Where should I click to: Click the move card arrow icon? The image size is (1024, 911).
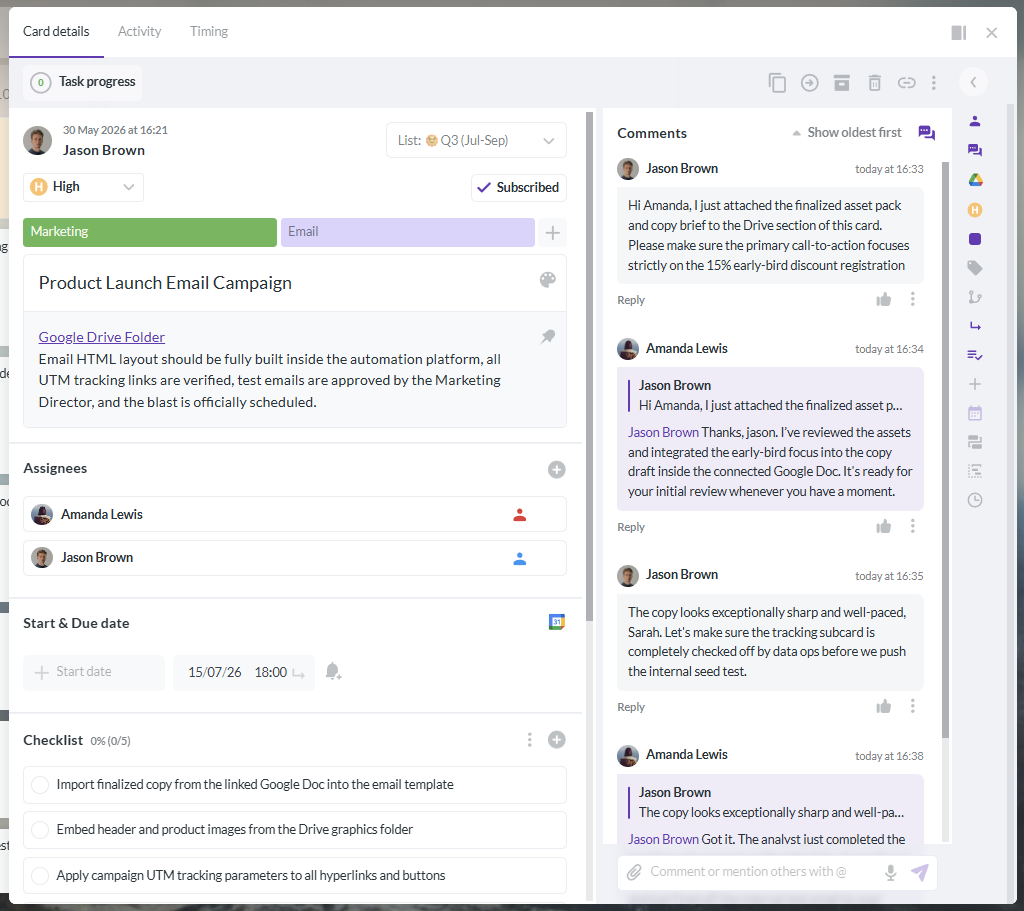tap(810, 83)
